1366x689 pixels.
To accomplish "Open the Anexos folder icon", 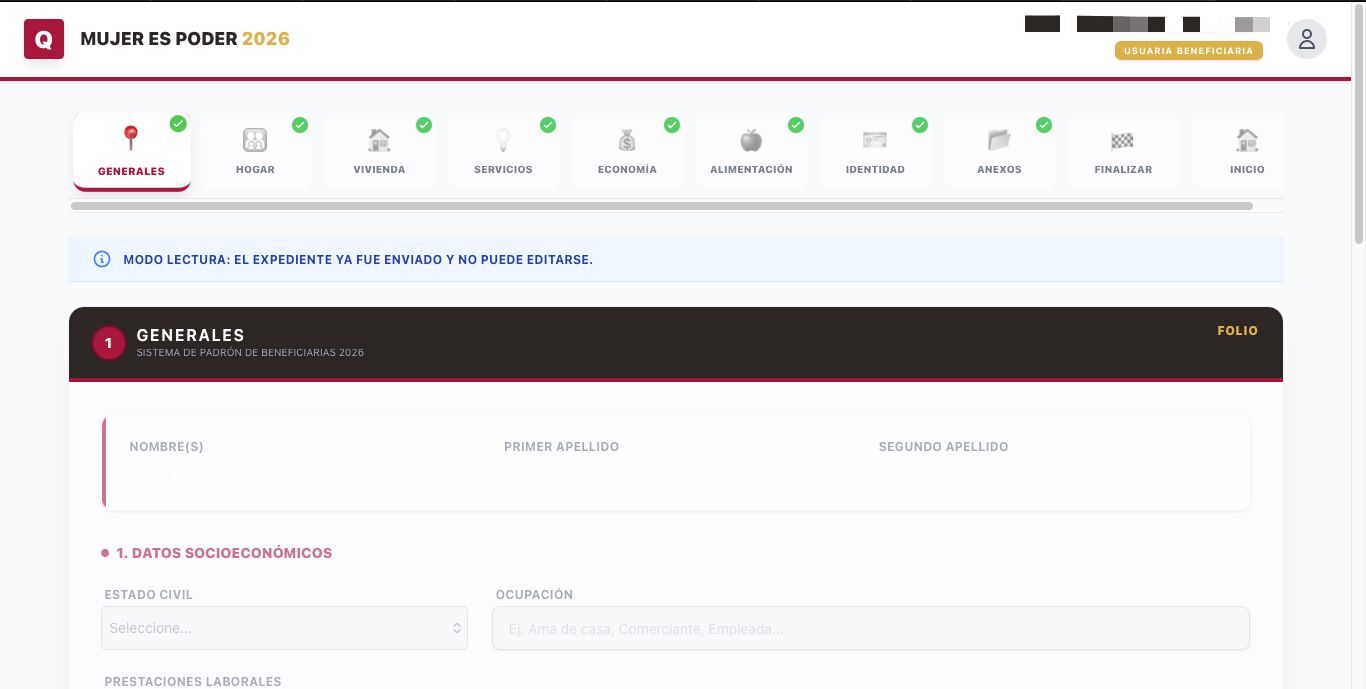I will [999, 140].
